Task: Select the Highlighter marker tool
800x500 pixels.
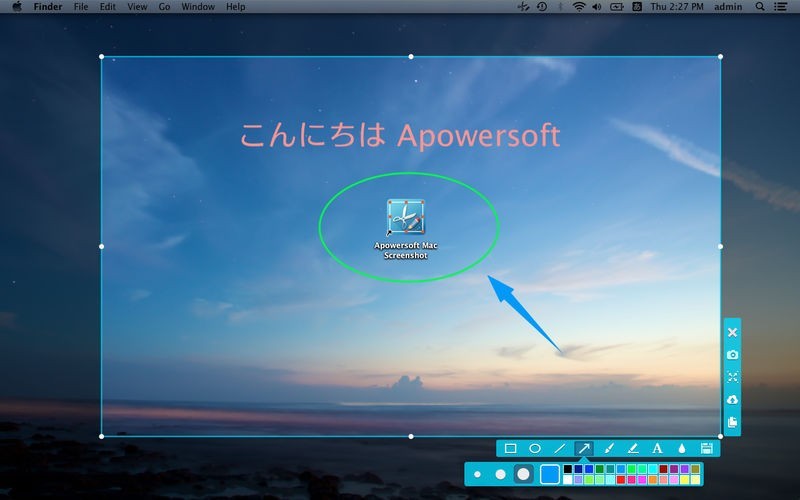Action: tap(633, 448)
